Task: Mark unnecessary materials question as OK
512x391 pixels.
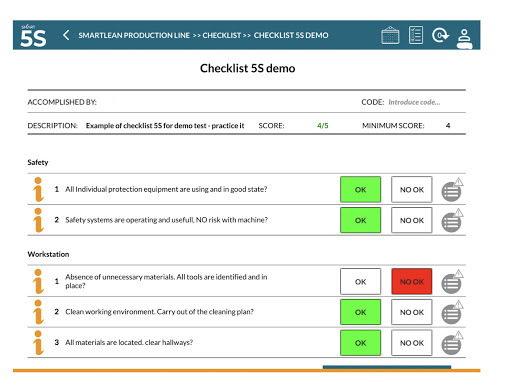Action: pyautogui.click(x=360, y=281)
